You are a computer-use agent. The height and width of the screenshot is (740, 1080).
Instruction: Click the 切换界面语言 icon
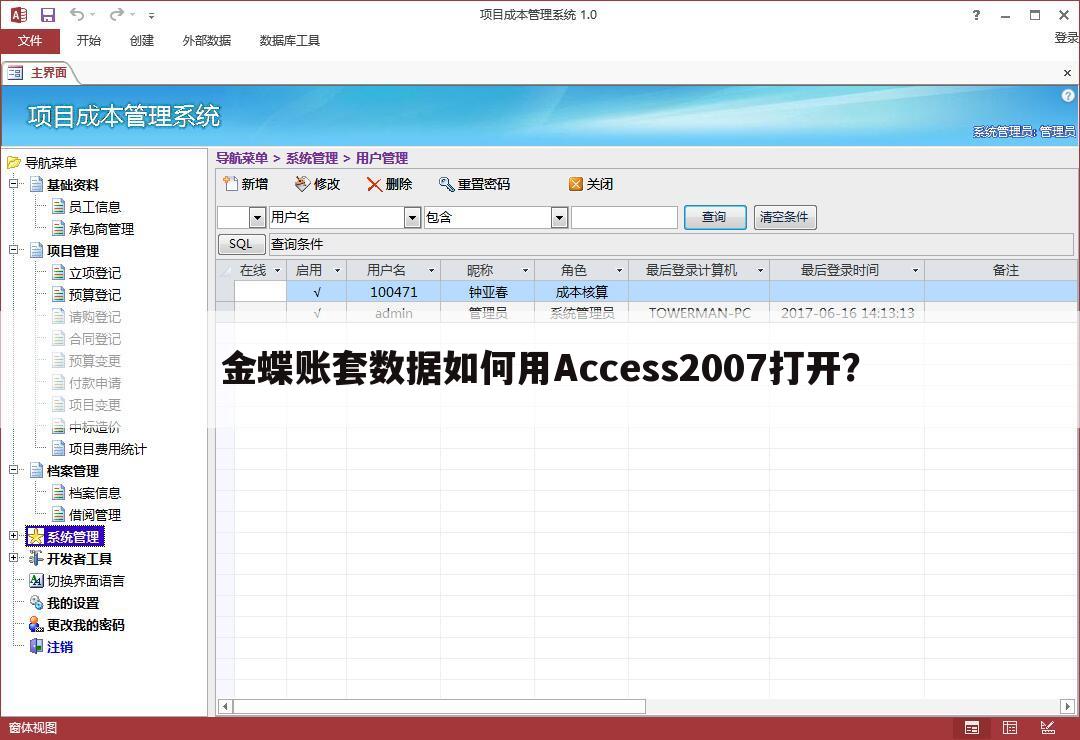pos(37,581)
